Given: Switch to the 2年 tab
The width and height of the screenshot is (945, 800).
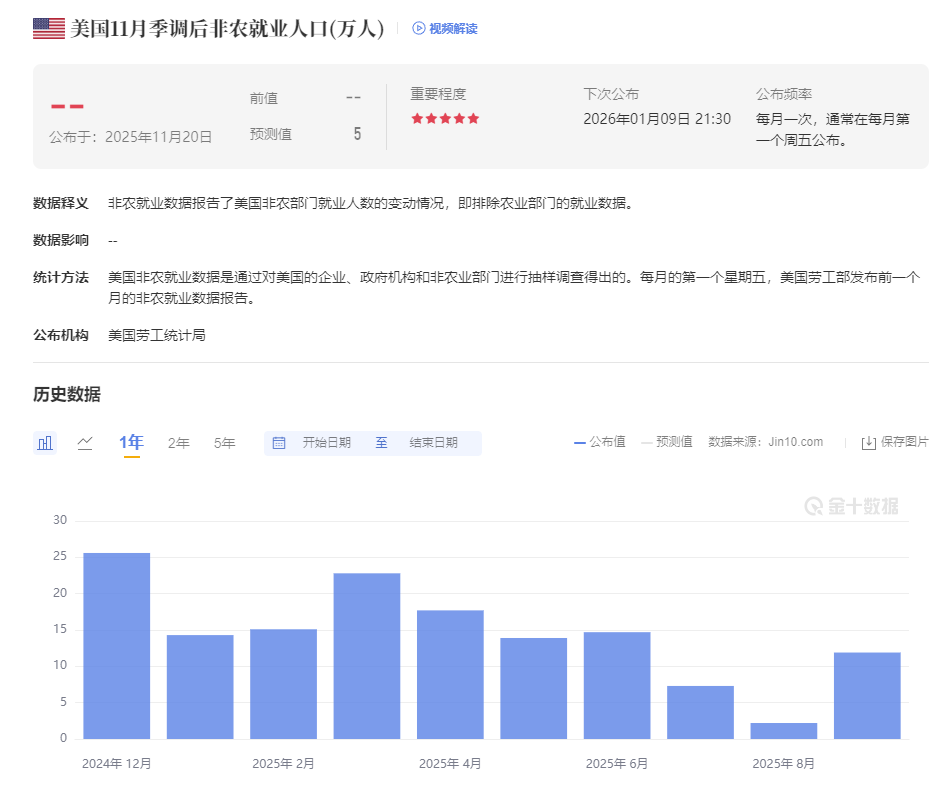Looking at the screenshot, I should (177, 441).
